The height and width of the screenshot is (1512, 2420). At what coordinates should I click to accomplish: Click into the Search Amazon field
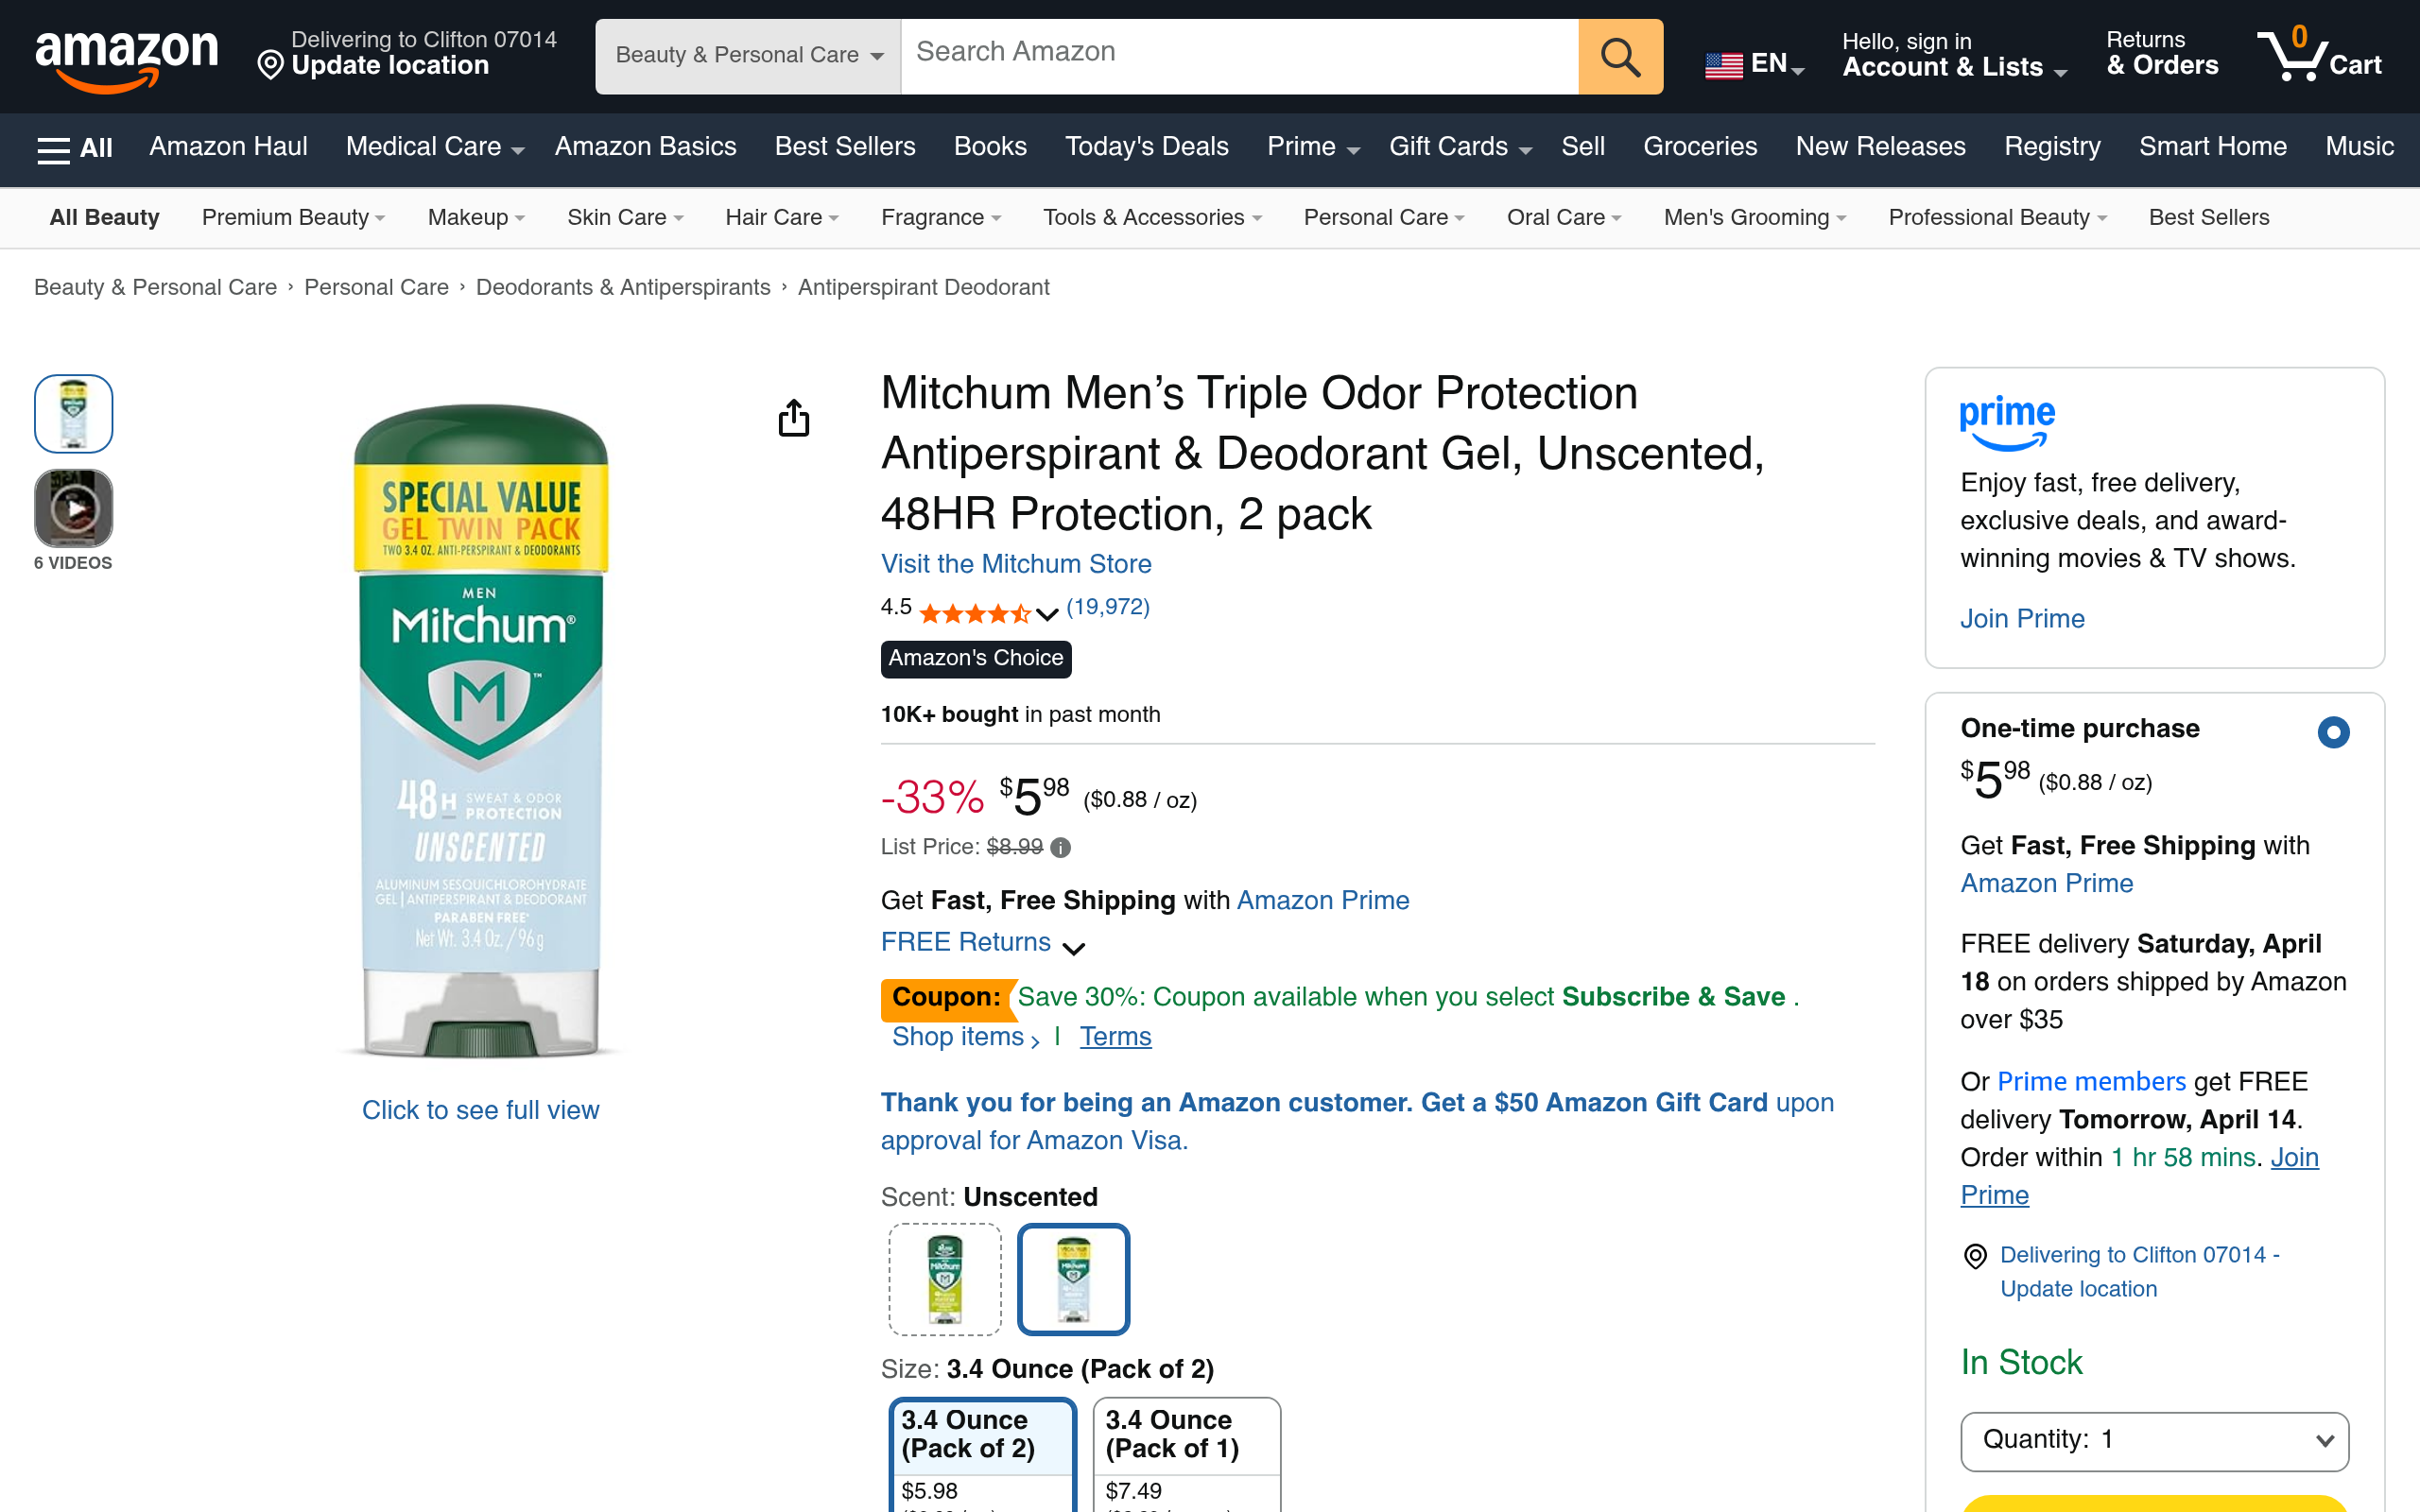1238,53
